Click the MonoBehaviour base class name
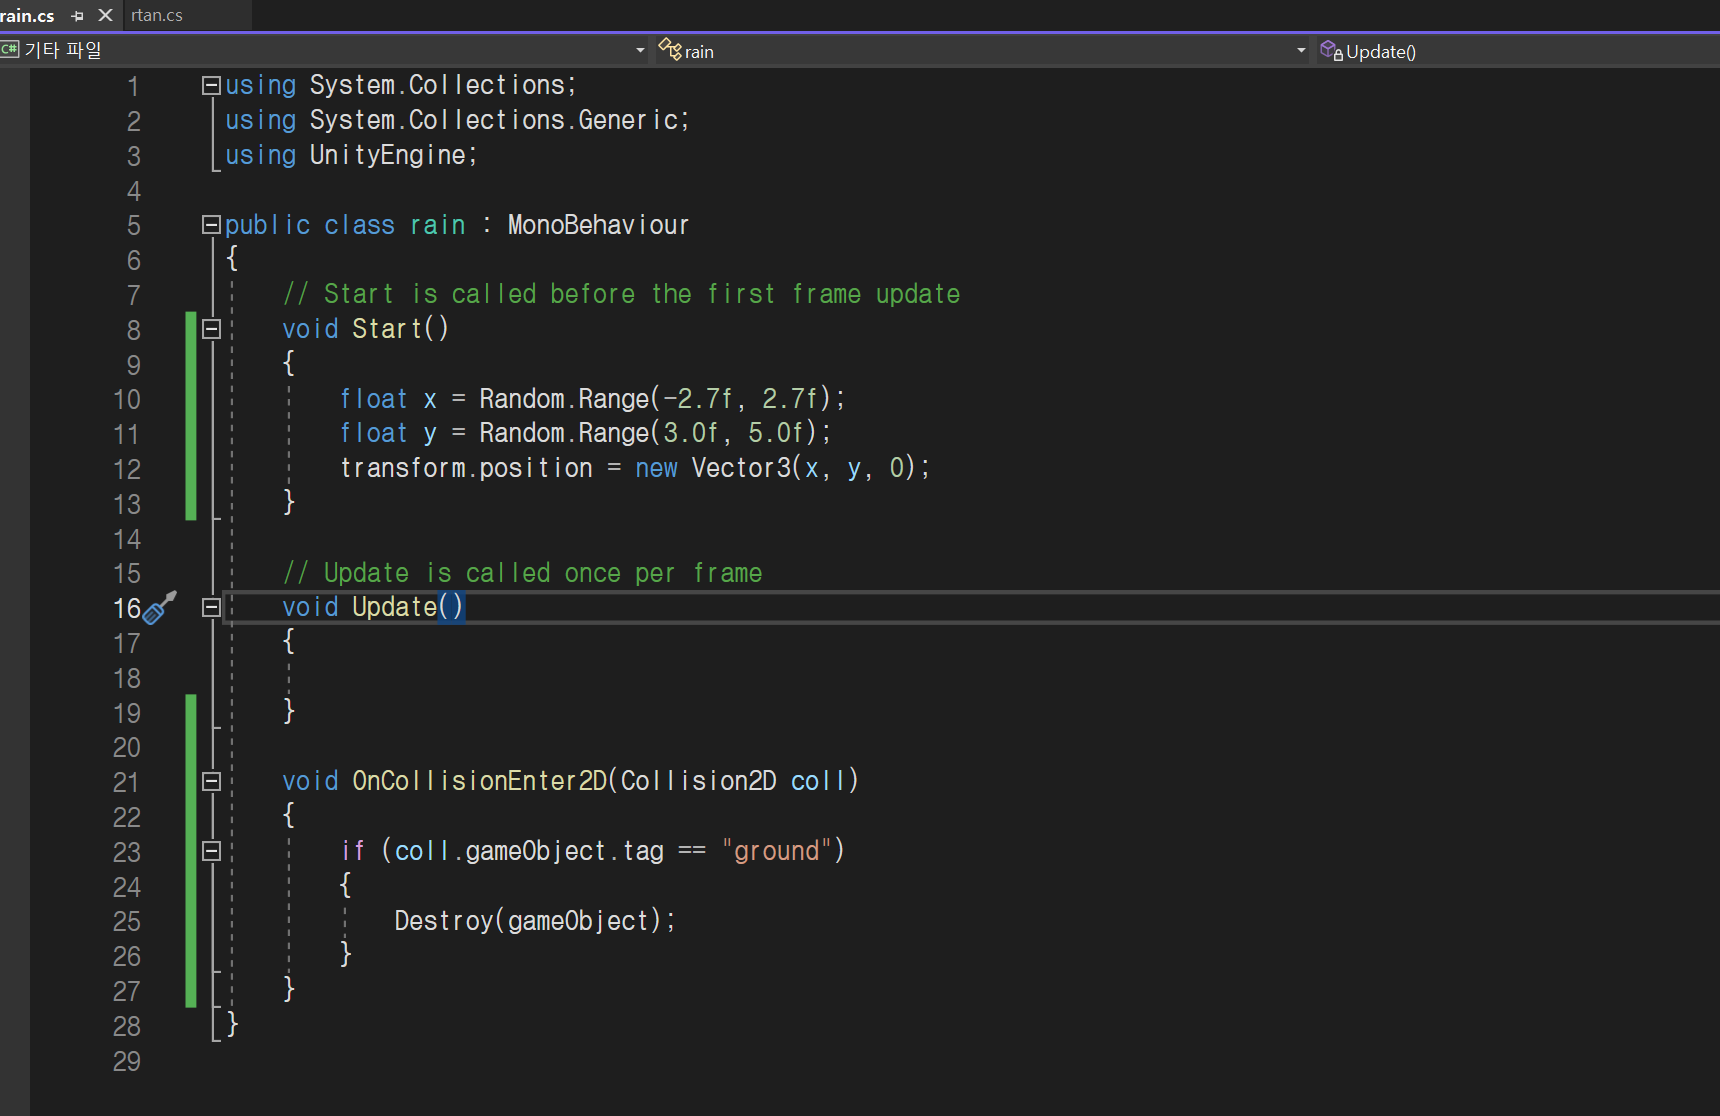 (x=598, y=225)
